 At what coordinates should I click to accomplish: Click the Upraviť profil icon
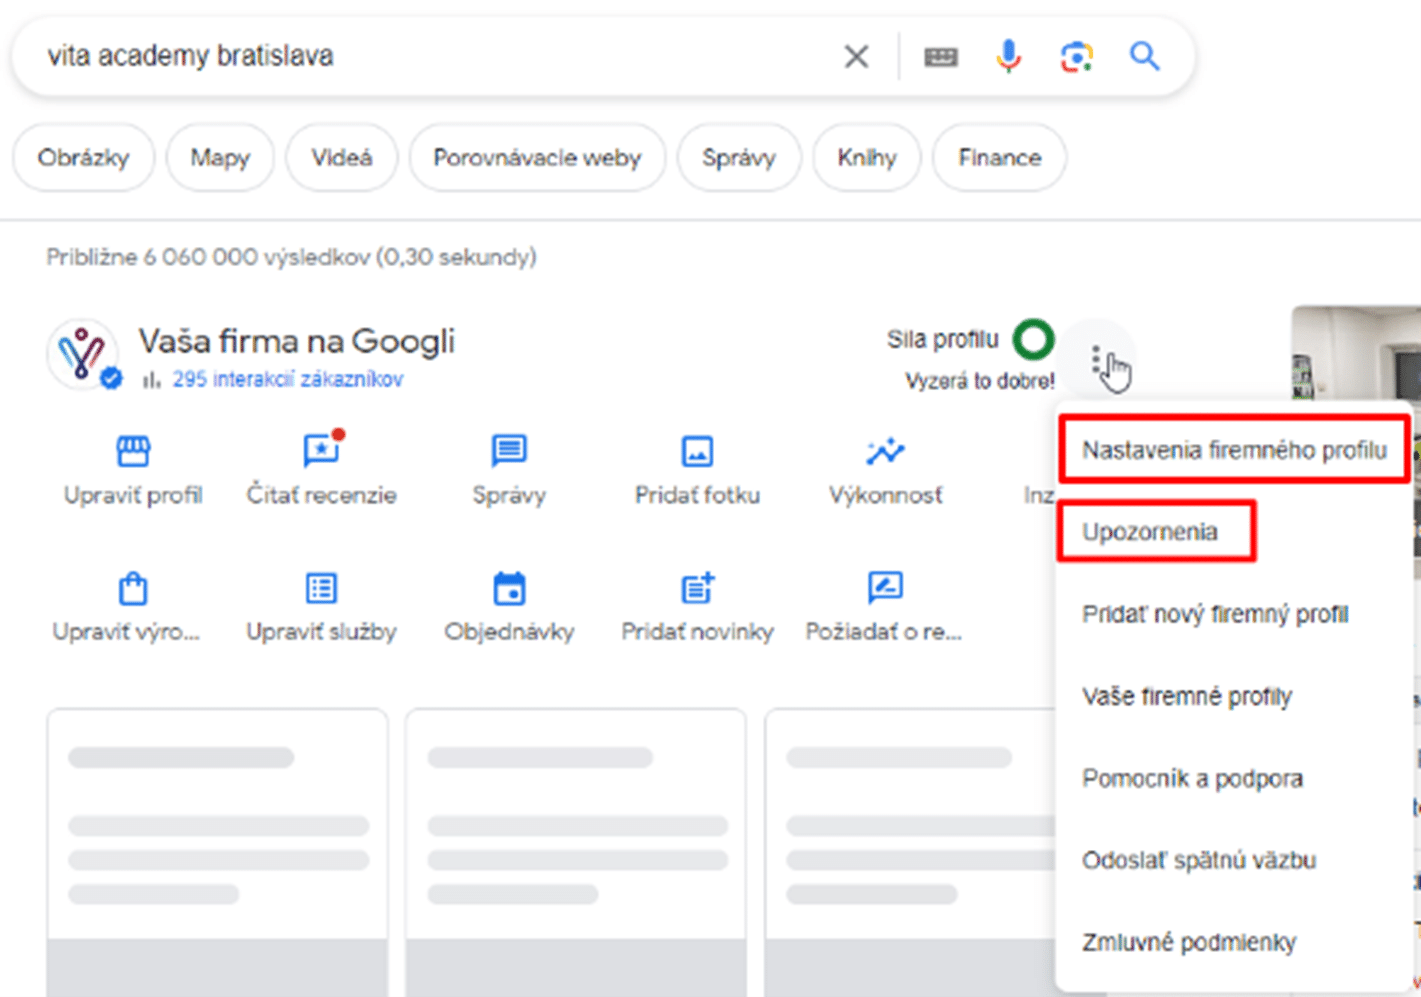(133, 451)
